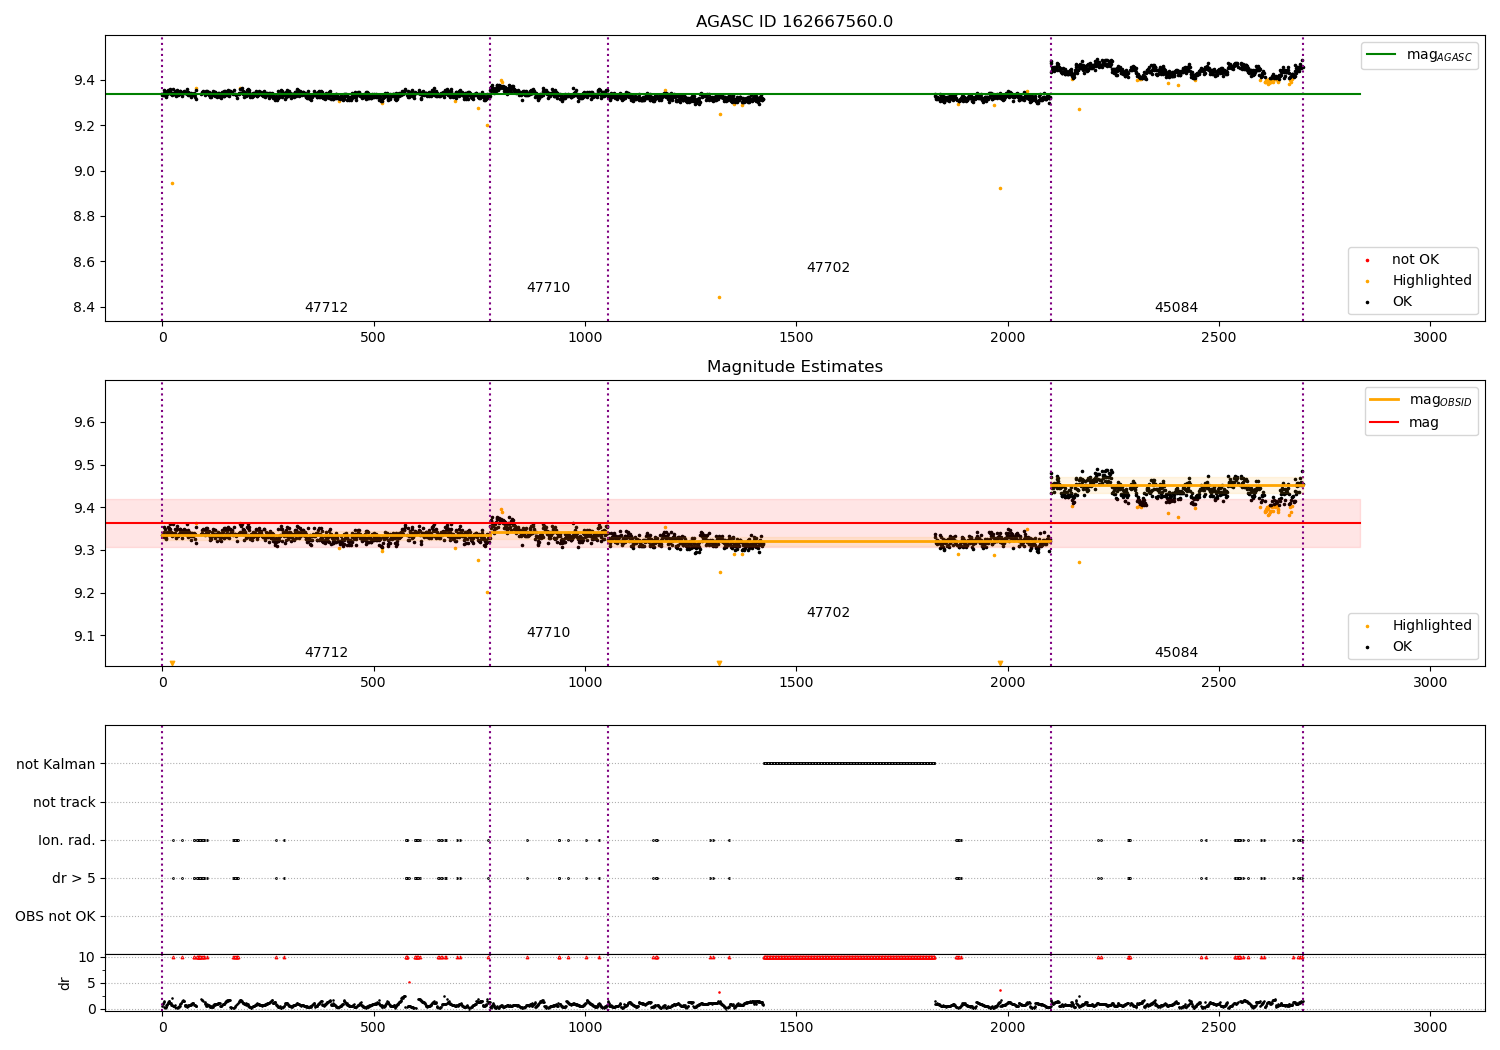This screenshot has width=1500, height=1050.
Task: Click the 8.6 y-tick label in top plot
Action: point(85,262)
